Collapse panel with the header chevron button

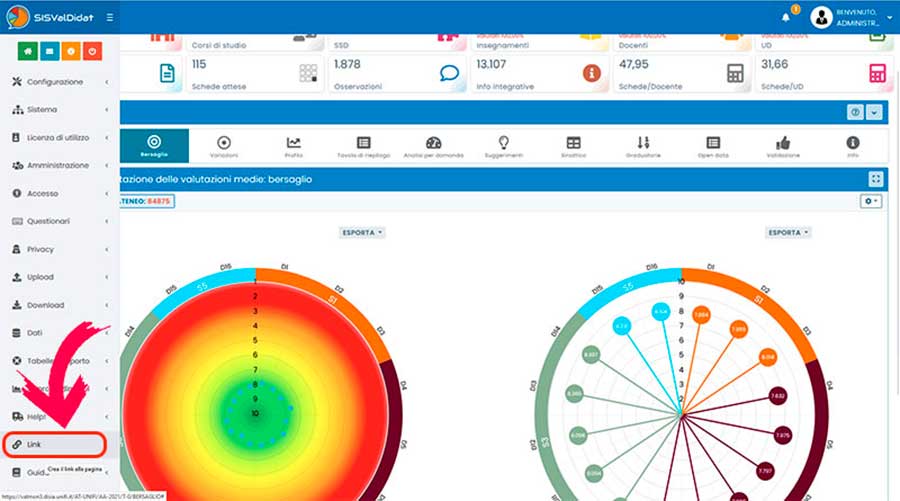click(x=875, y=112)
